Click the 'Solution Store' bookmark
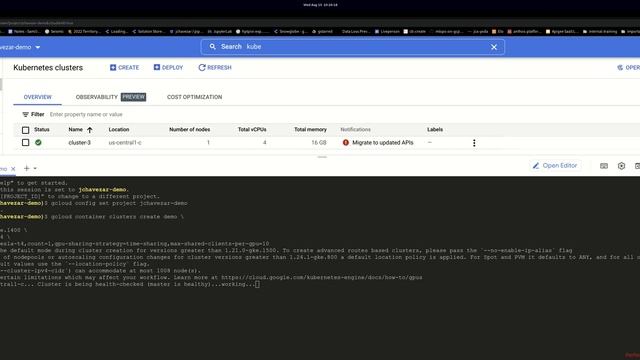640x360 pixels. pos(148,31)
